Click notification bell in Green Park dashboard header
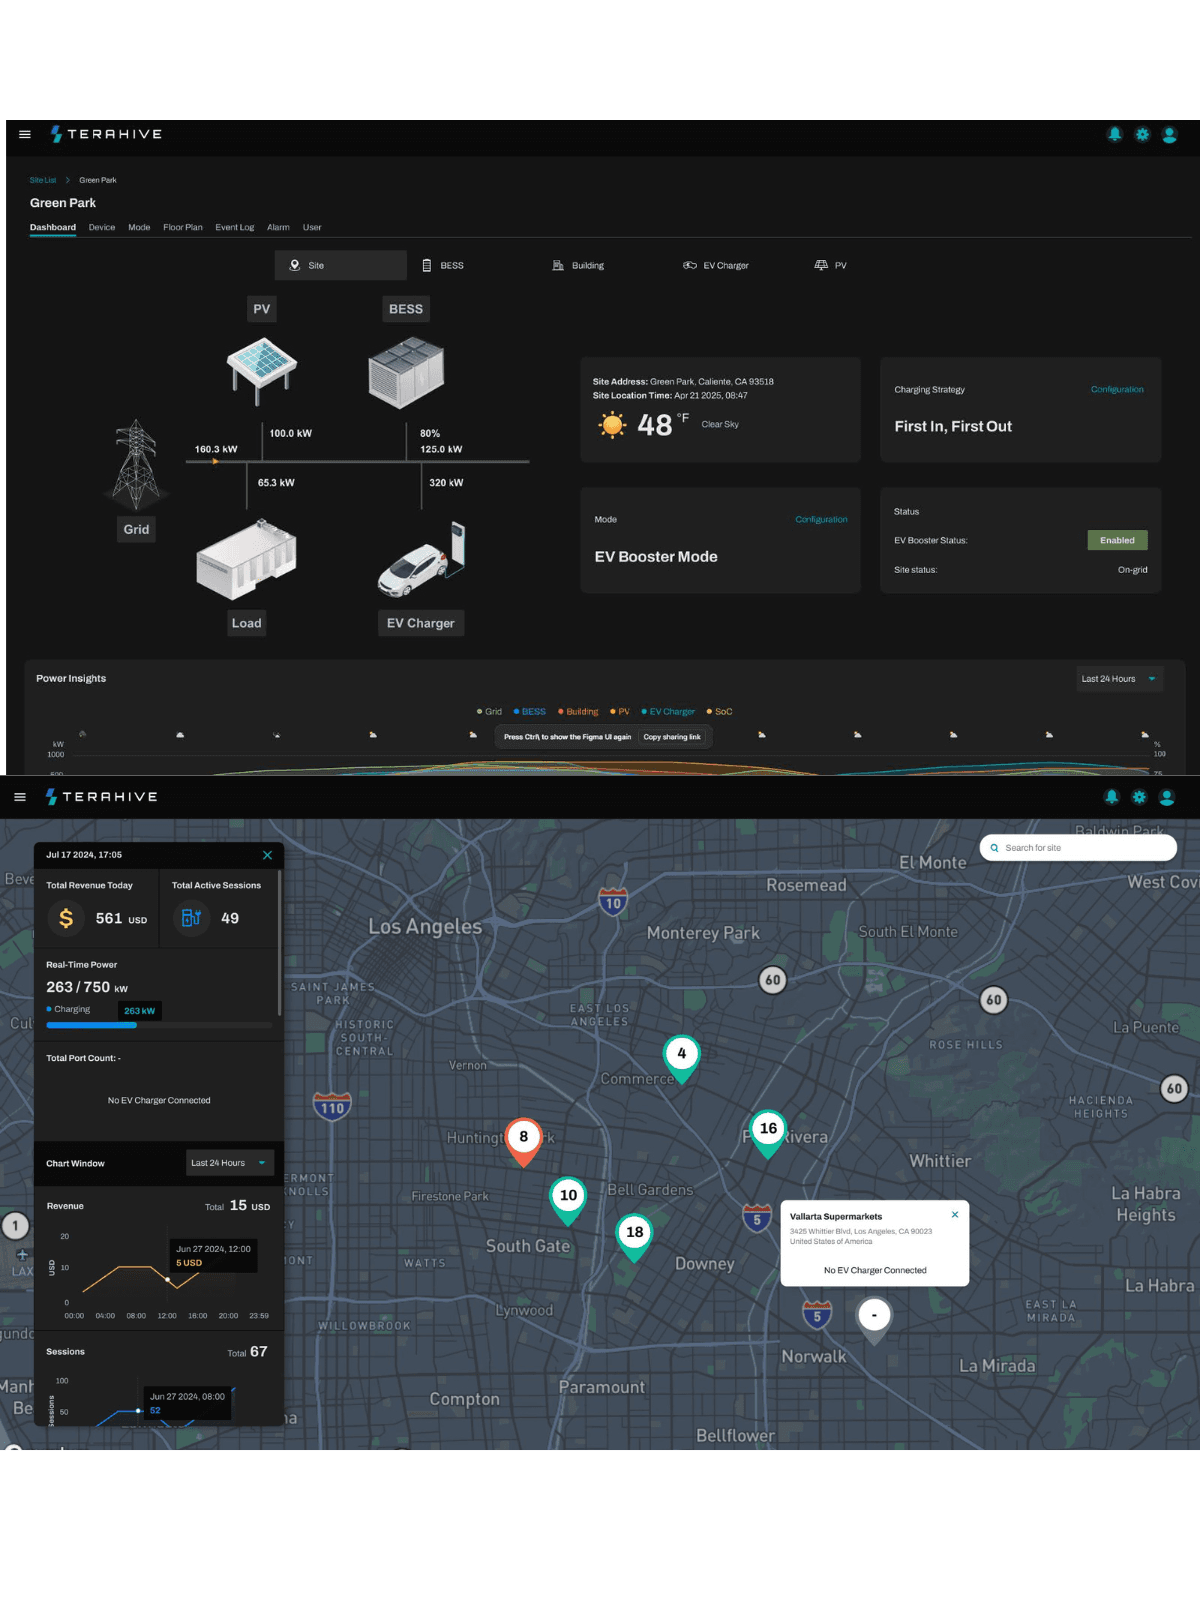Image resolution: width=1200 pixels, height=1600 pixels. [1114, 134]
